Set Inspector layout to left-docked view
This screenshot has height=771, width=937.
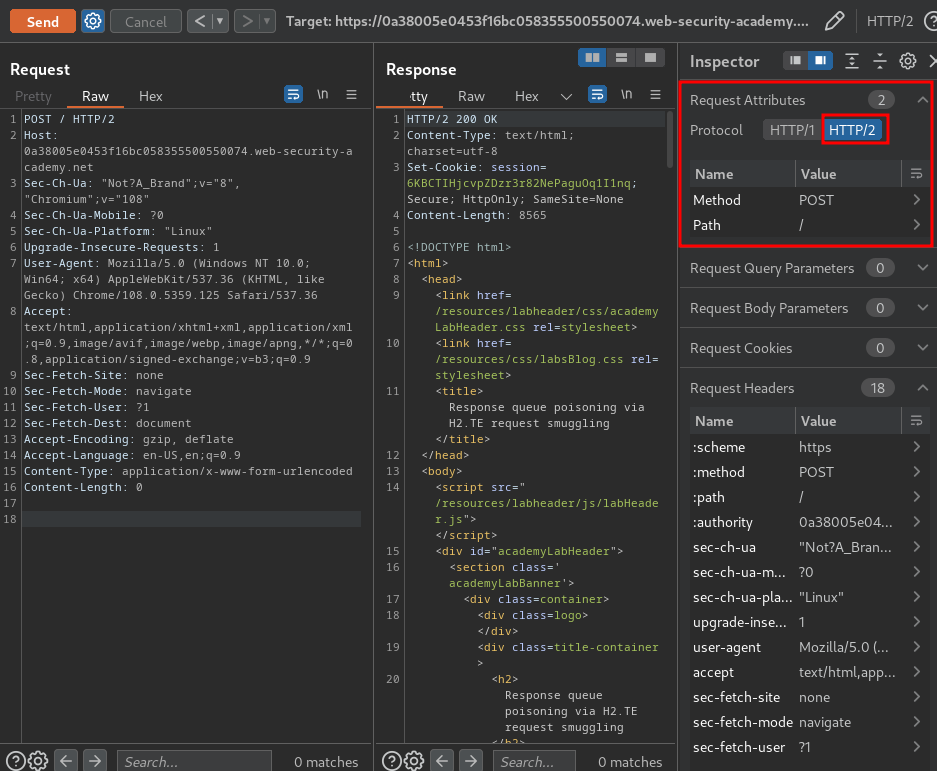(x=795, y=60)
